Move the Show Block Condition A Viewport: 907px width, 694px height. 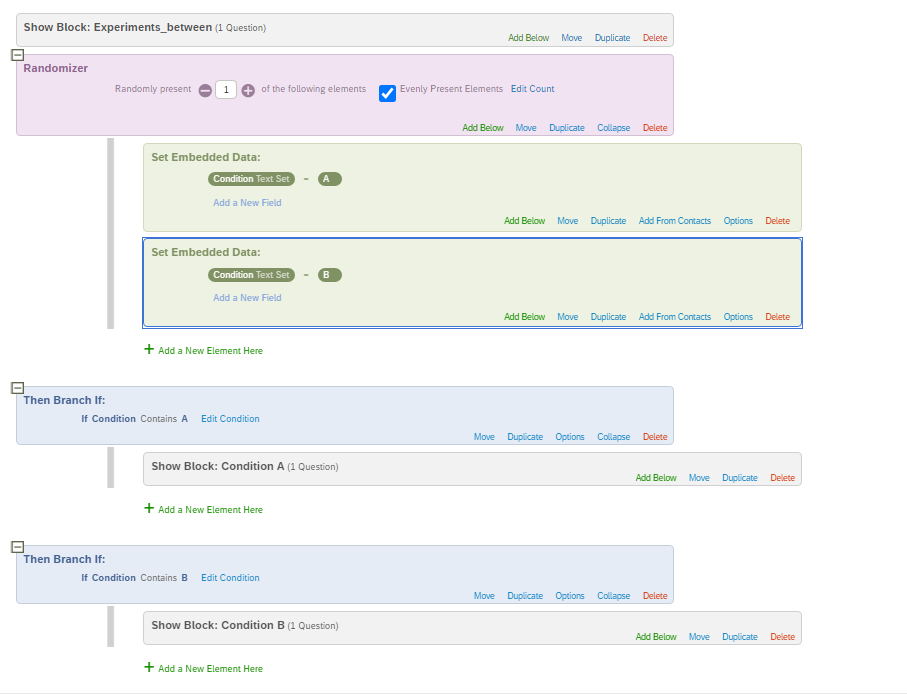coord(699,478)
